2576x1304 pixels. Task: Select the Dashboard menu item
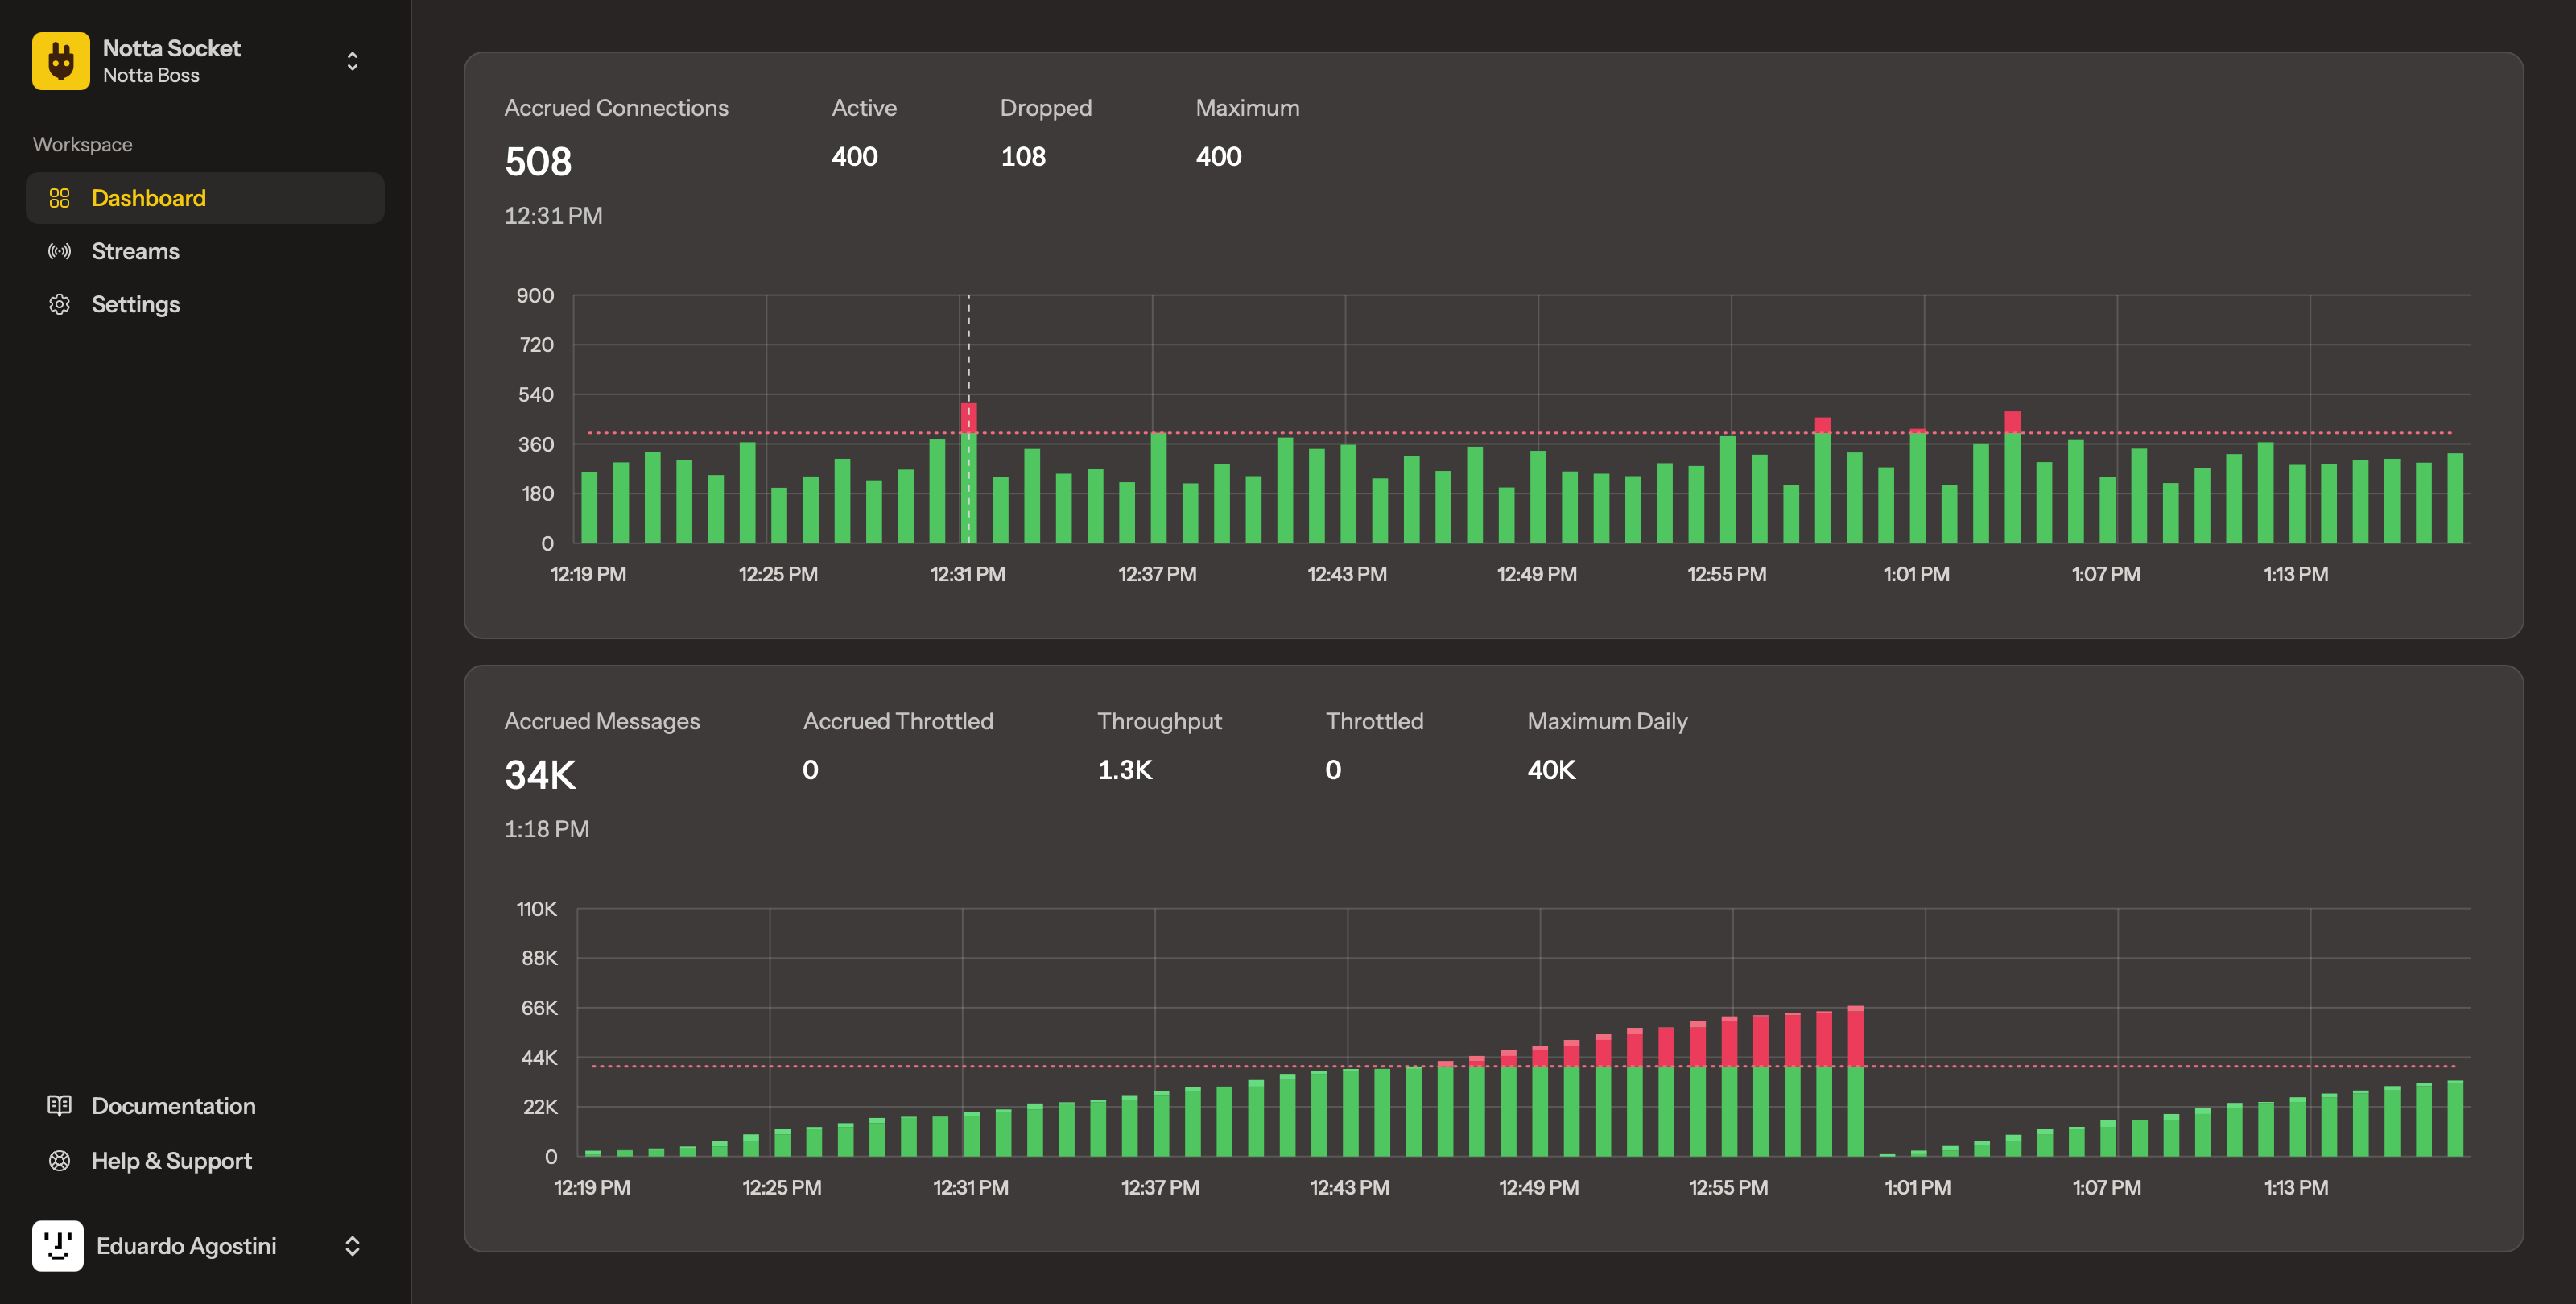(x=148, y=198)
